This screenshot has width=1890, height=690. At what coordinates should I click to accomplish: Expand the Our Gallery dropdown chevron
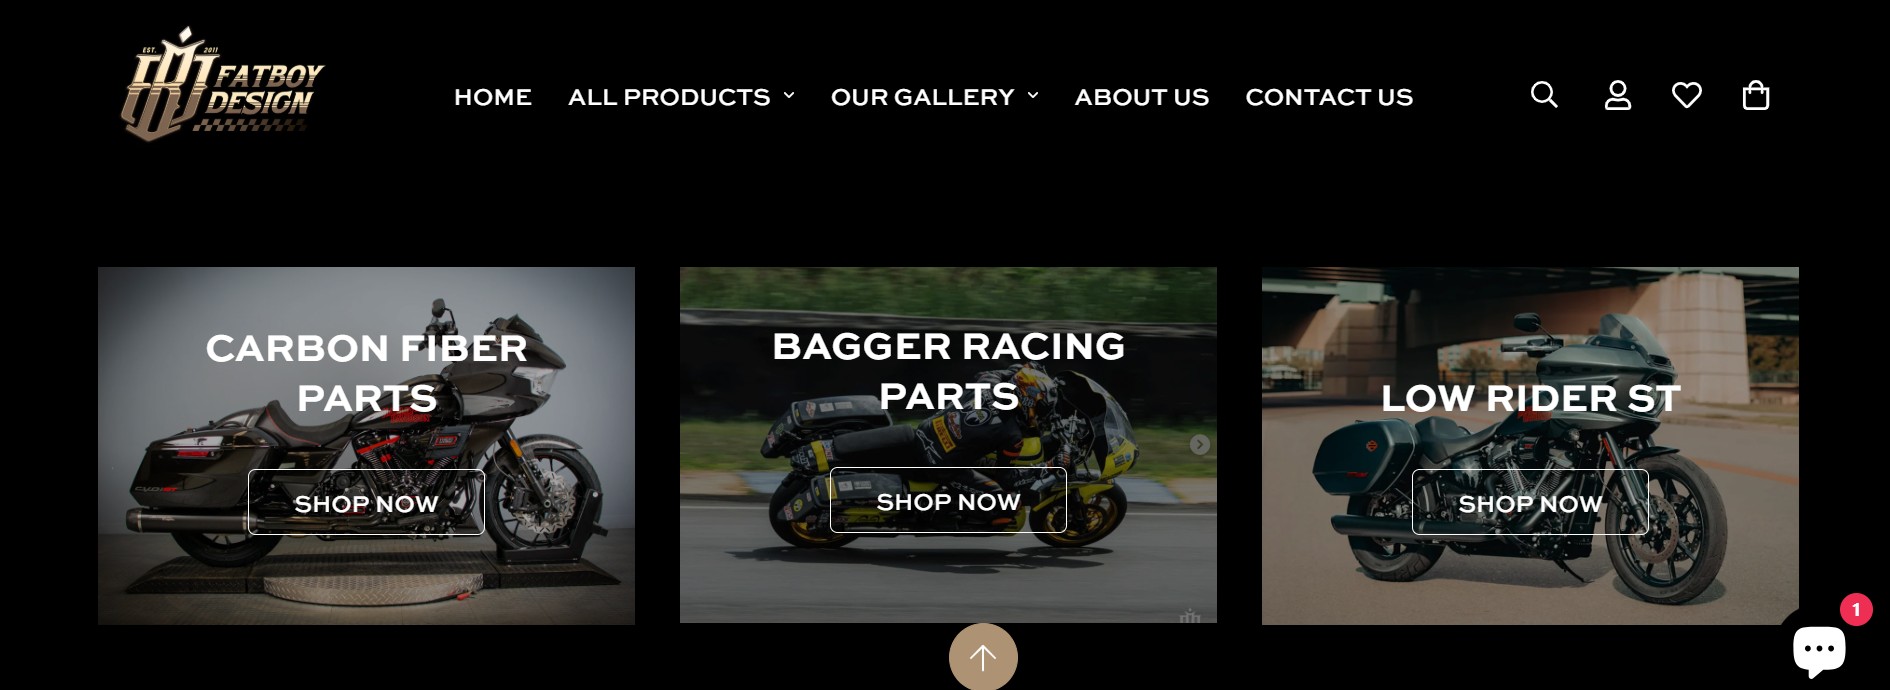click(x=1033, y=95)
